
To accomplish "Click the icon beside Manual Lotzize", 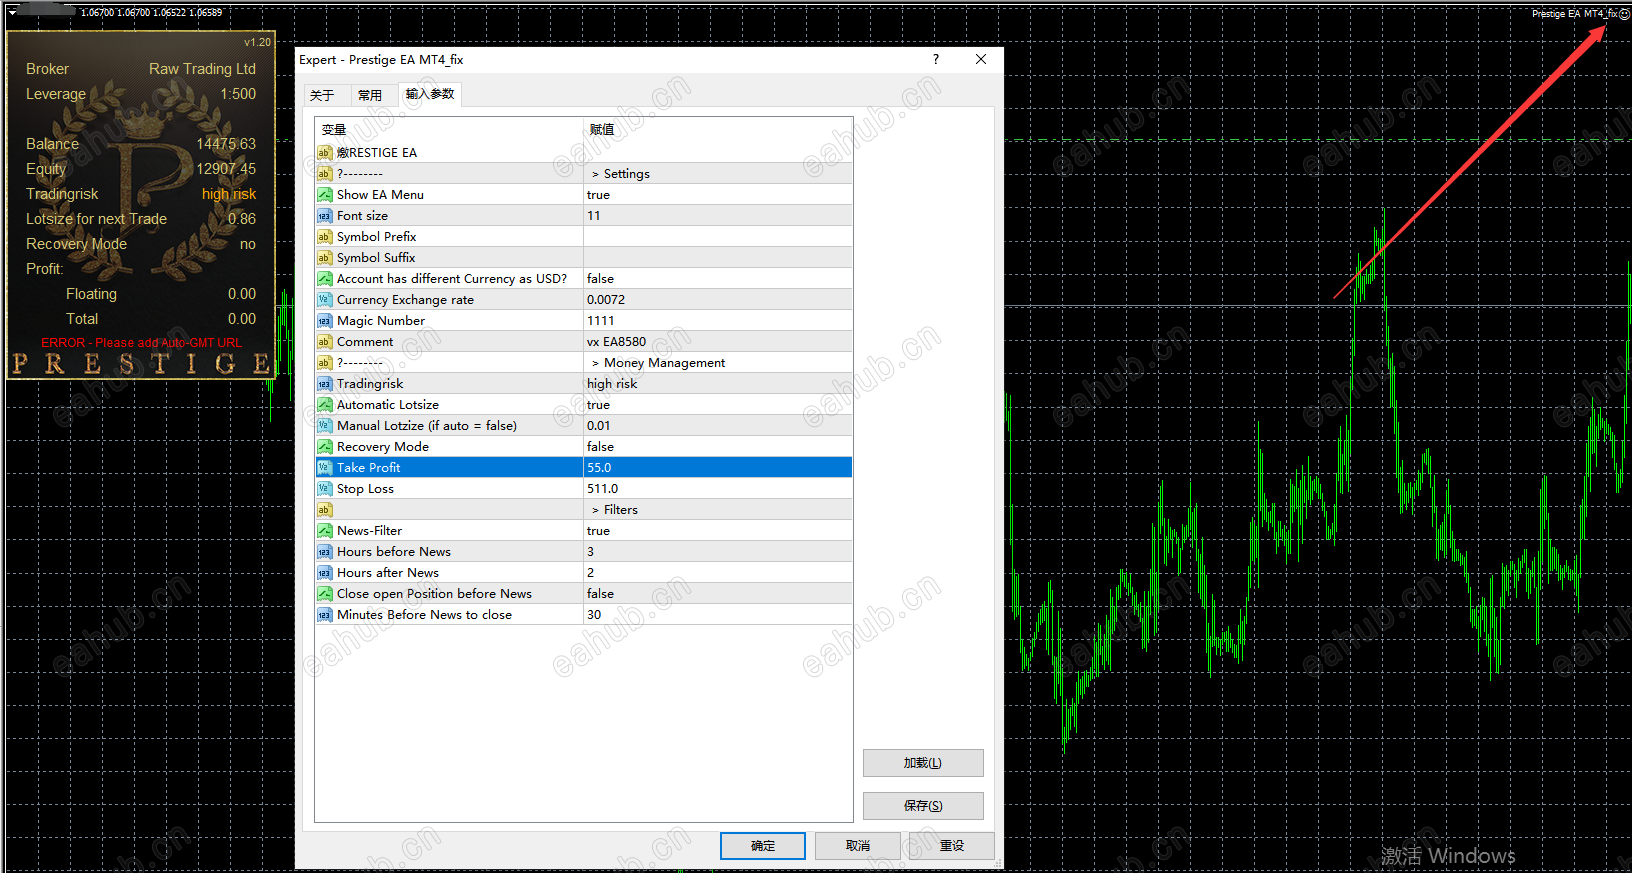I will coord(324,426).
